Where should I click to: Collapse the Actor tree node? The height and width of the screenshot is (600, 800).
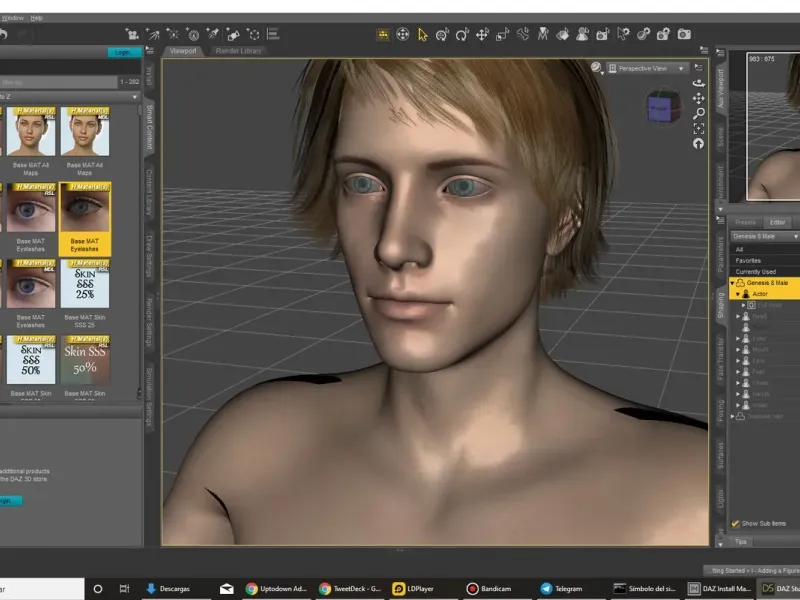738,294
